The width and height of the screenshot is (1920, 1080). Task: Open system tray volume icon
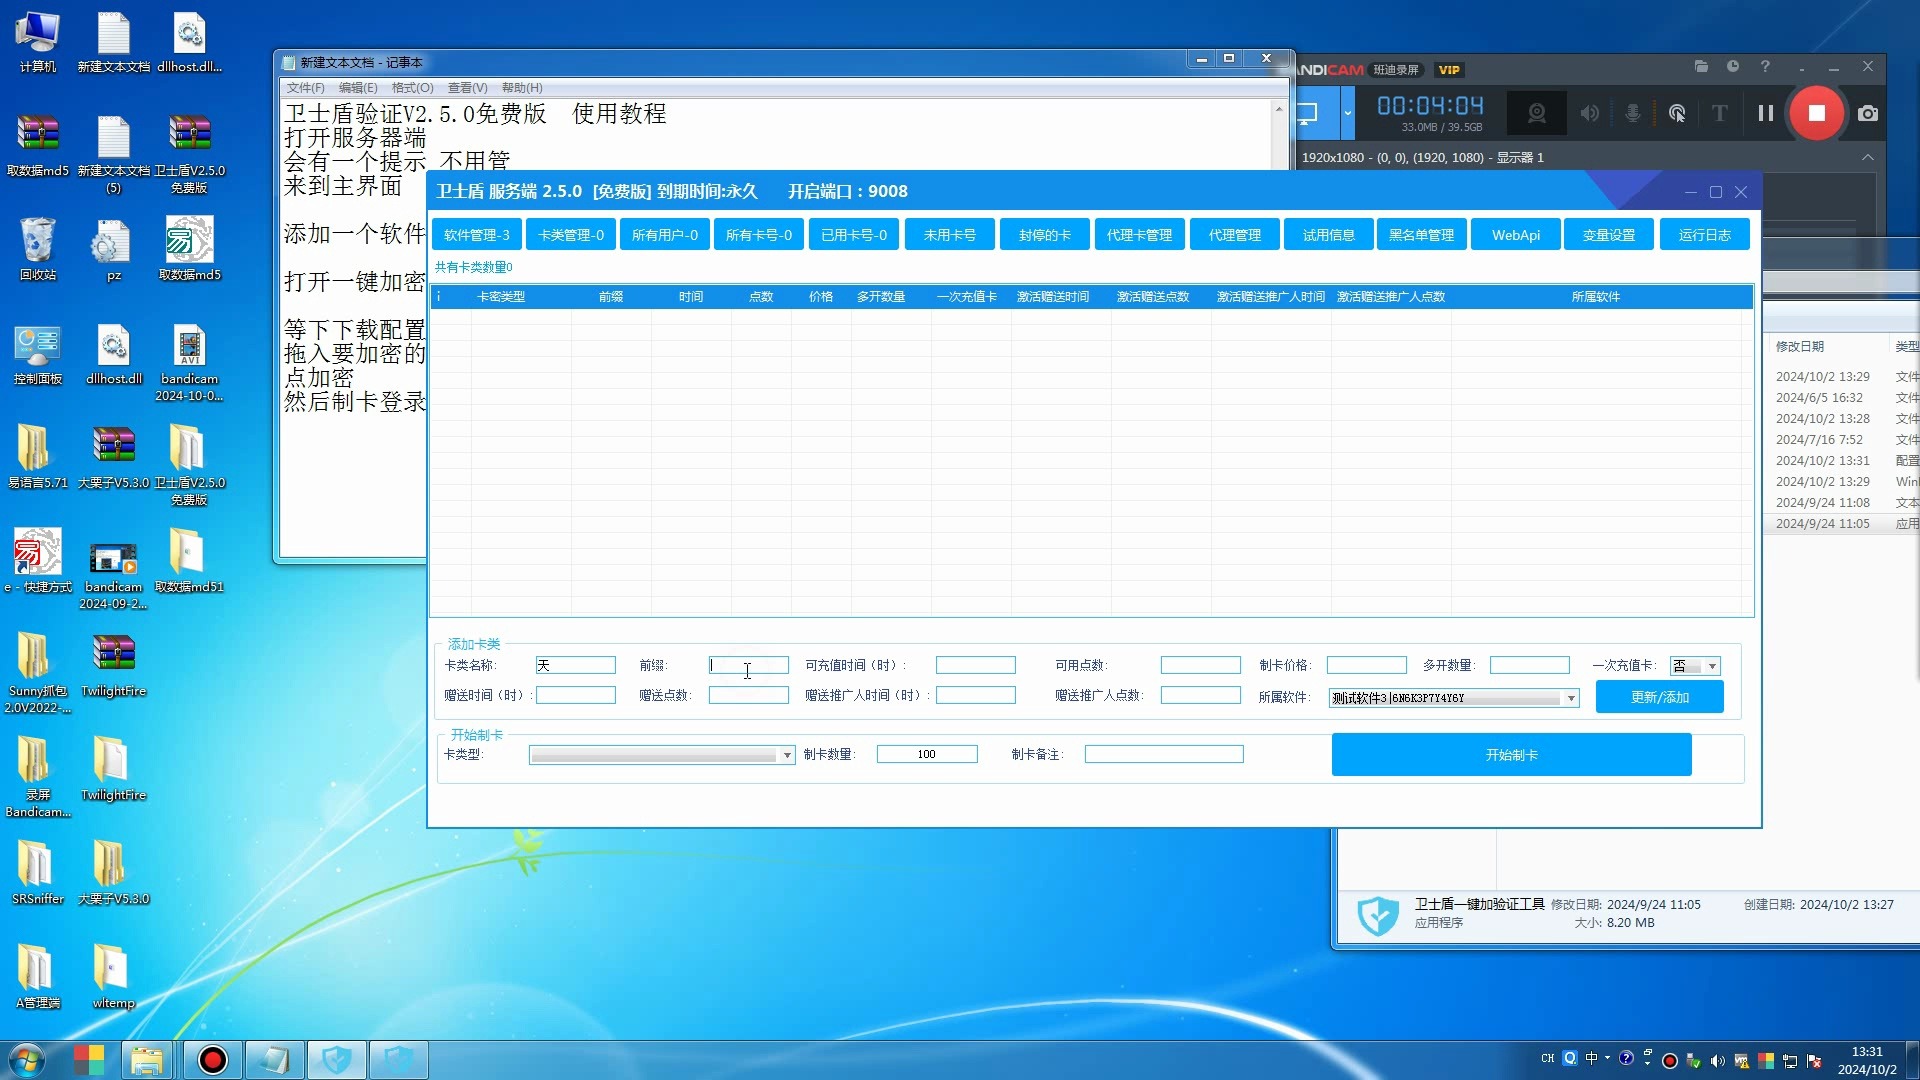[1717, 1061]
